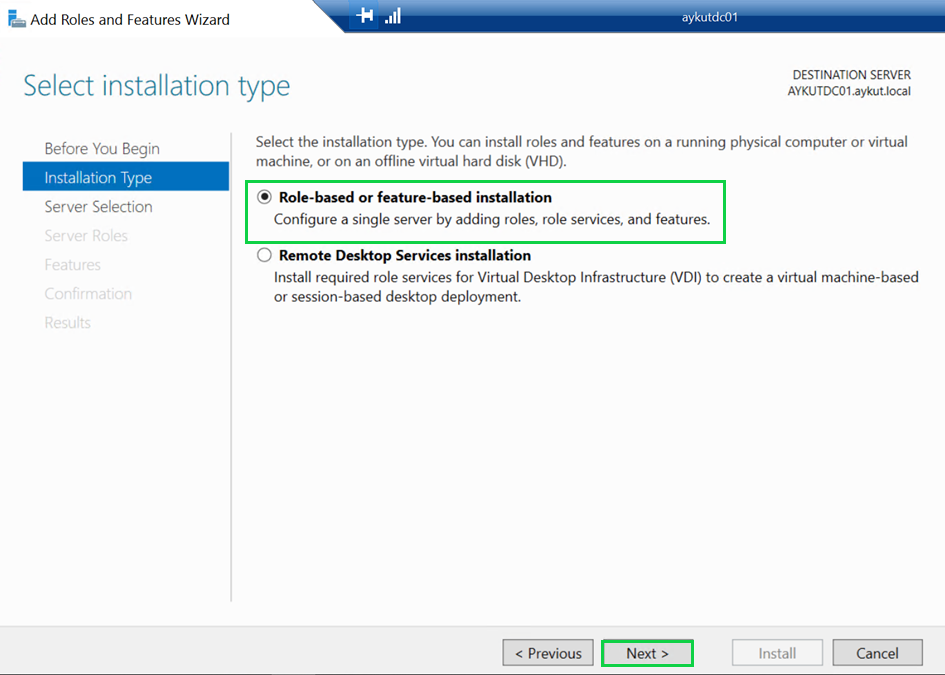
Task: Pin the remote connection bar
Action: (365, 16)
